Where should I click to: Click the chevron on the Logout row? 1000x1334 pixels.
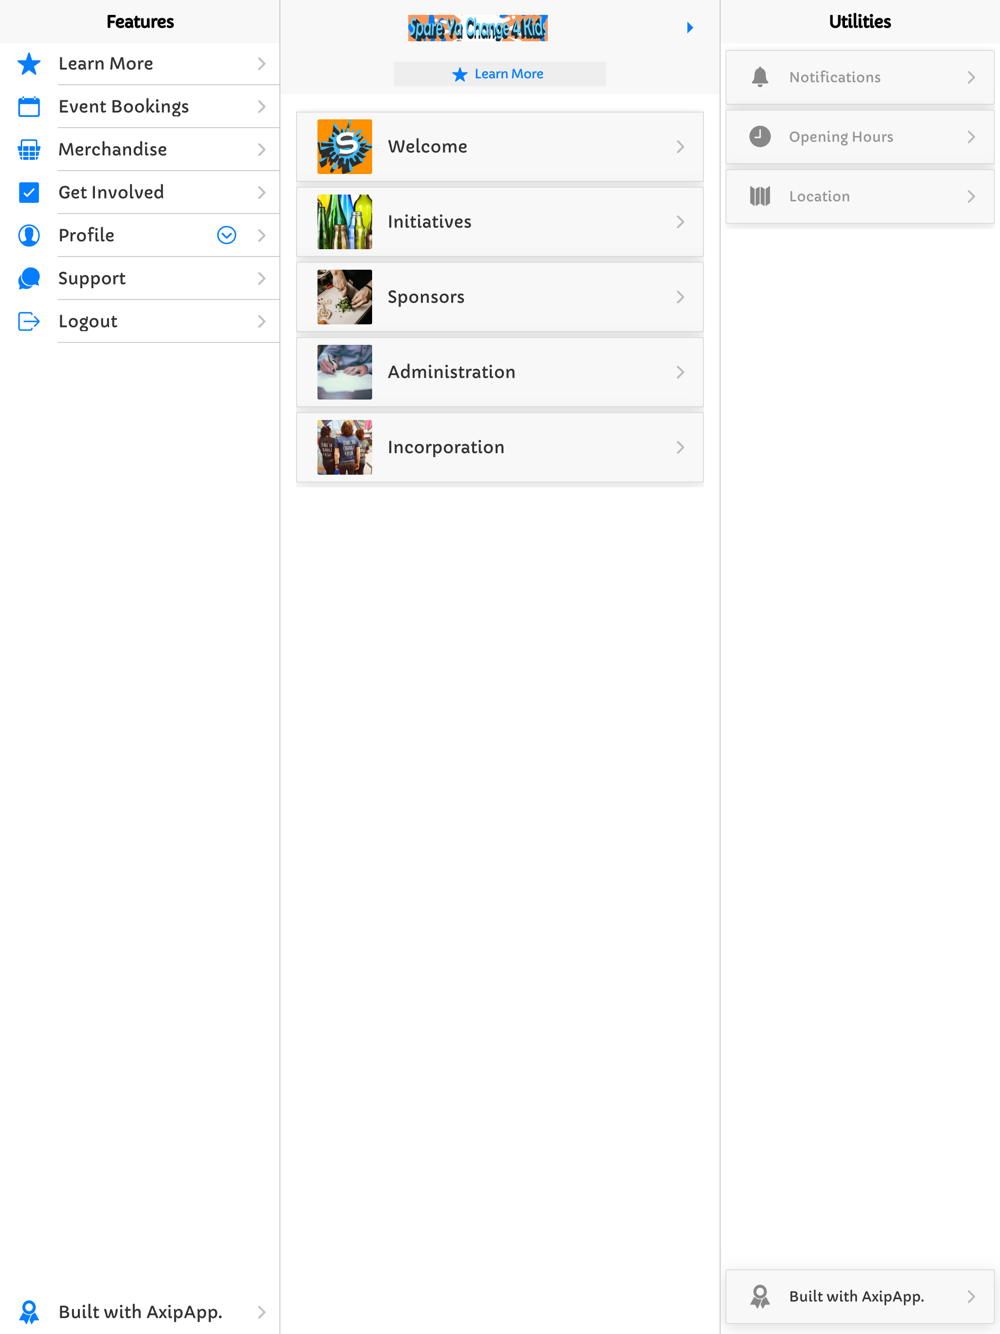coord(261,322)
